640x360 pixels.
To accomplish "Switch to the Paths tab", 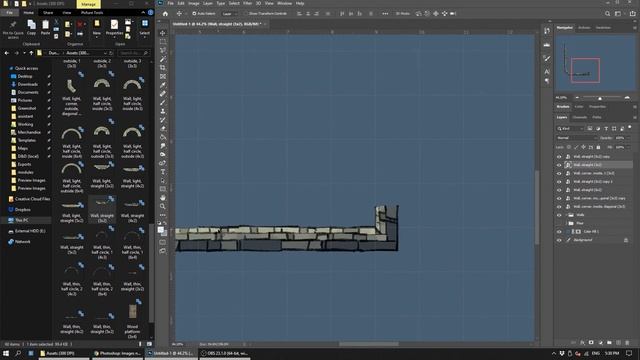I will (x=597, y=118).
